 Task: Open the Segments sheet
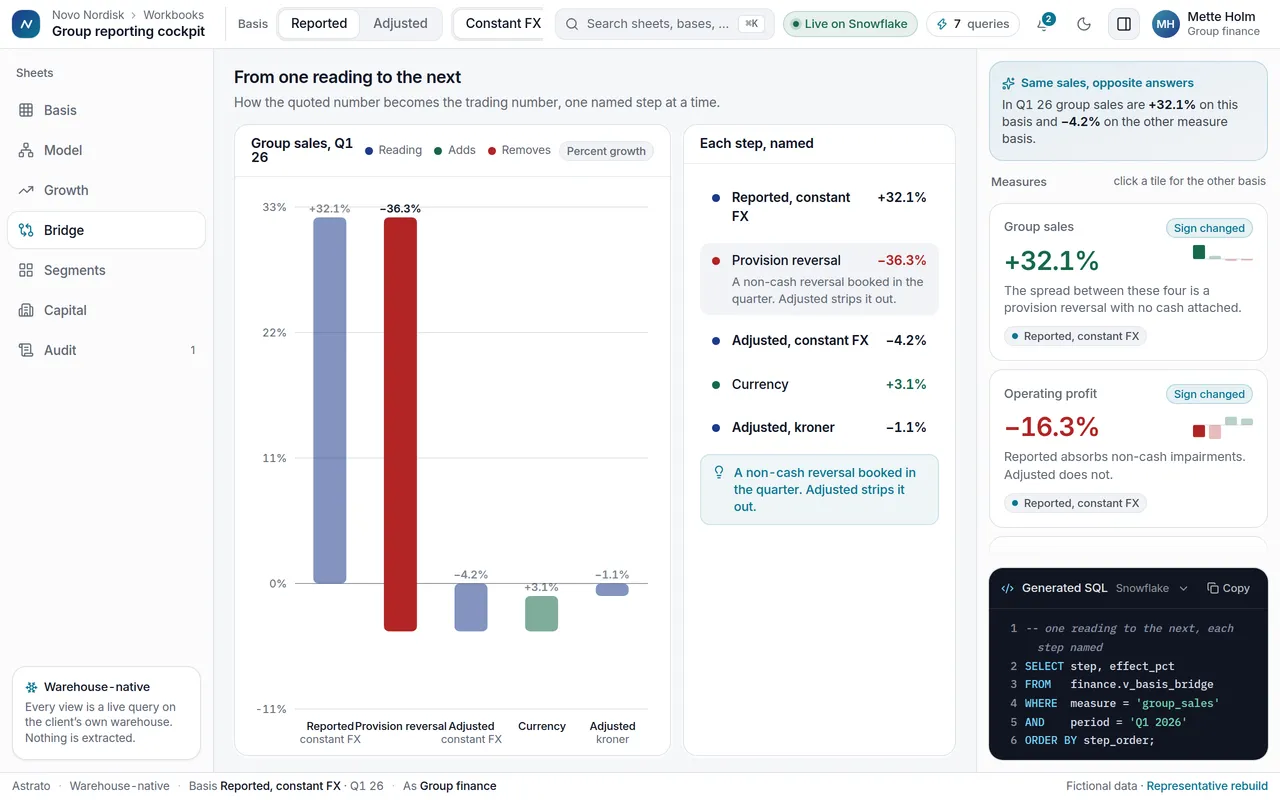tap(106, 270)
